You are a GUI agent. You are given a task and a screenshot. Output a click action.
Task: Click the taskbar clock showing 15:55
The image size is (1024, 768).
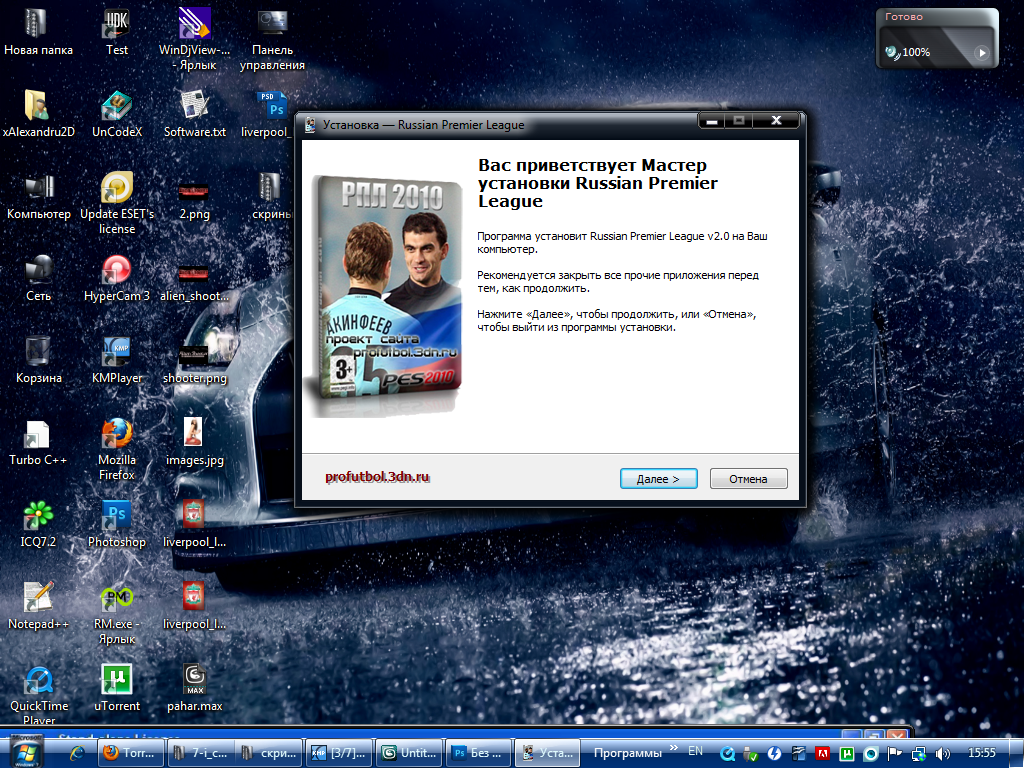point(982,753)
